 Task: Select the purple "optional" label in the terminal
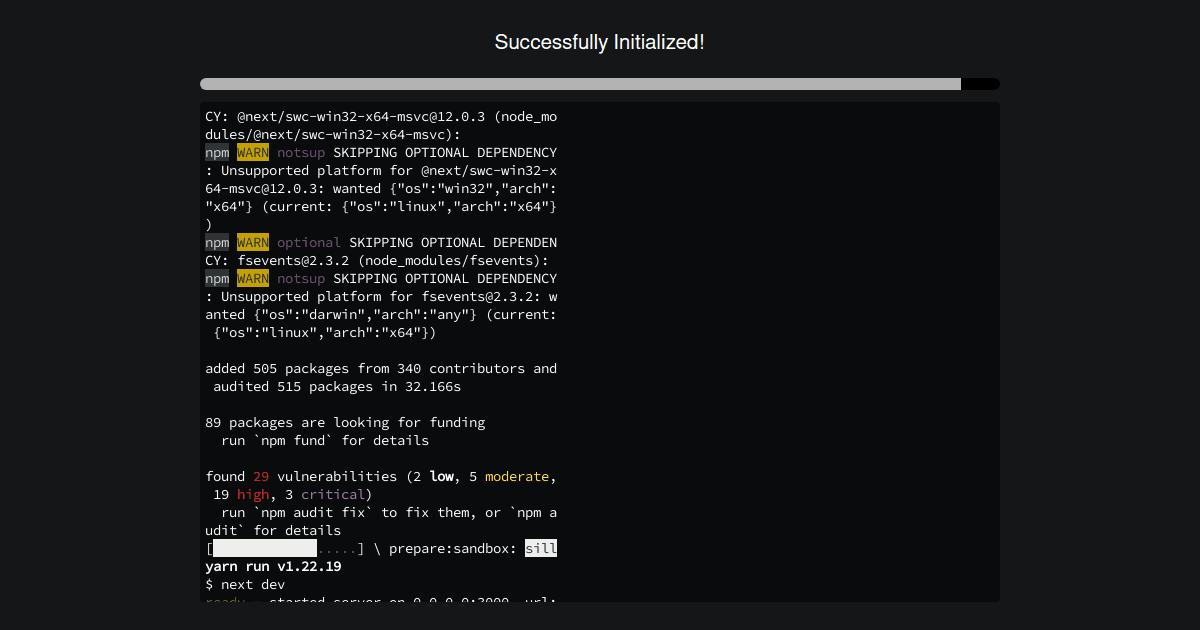[309, 243]
